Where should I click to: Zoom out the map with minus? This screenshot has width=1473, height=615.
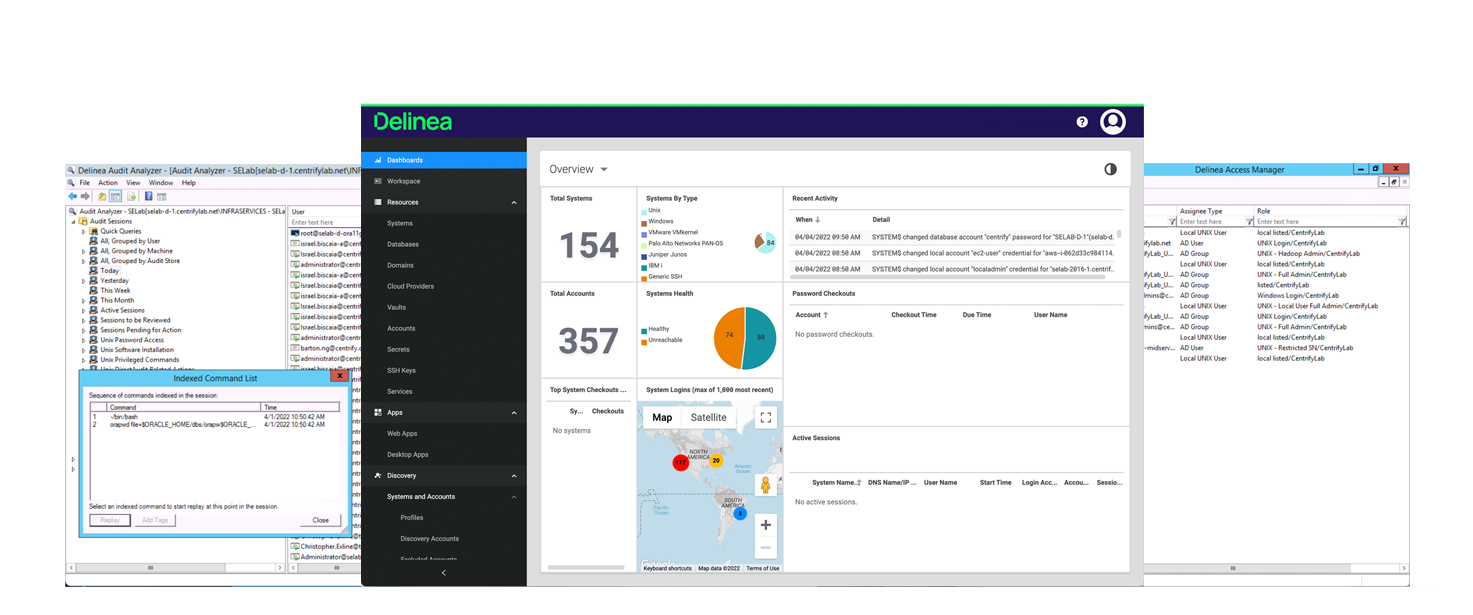point(765,547)
